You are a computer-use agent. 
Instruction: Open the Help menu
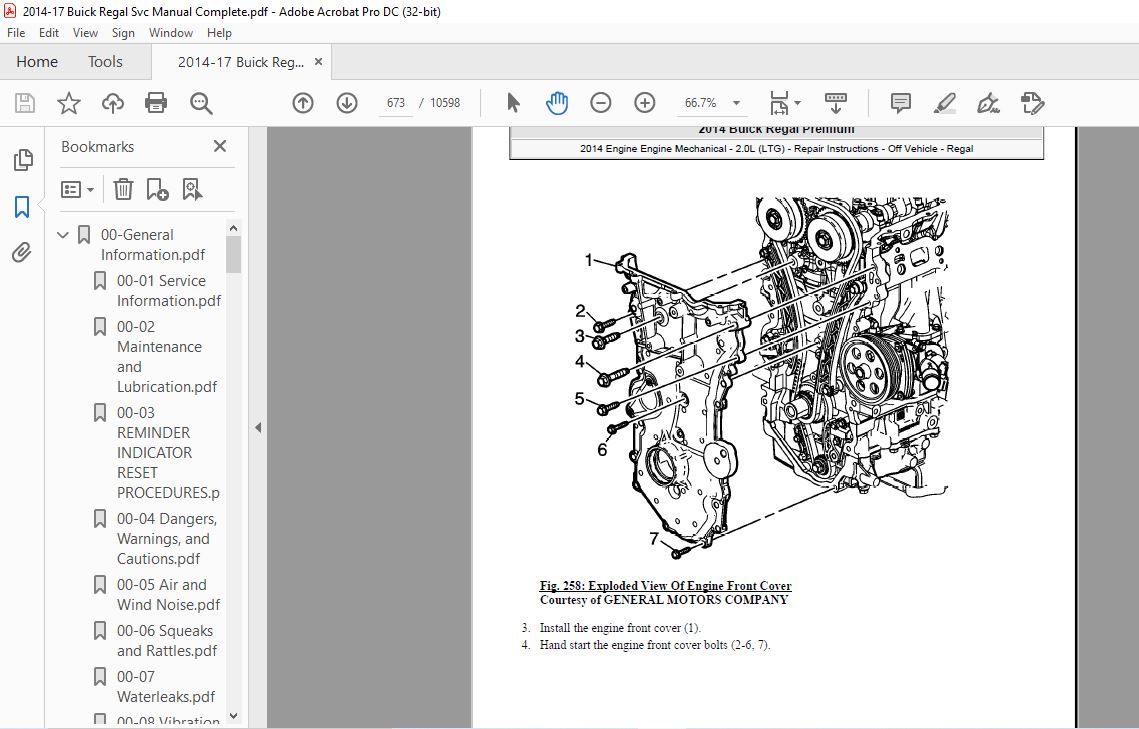tap(219, 33)
